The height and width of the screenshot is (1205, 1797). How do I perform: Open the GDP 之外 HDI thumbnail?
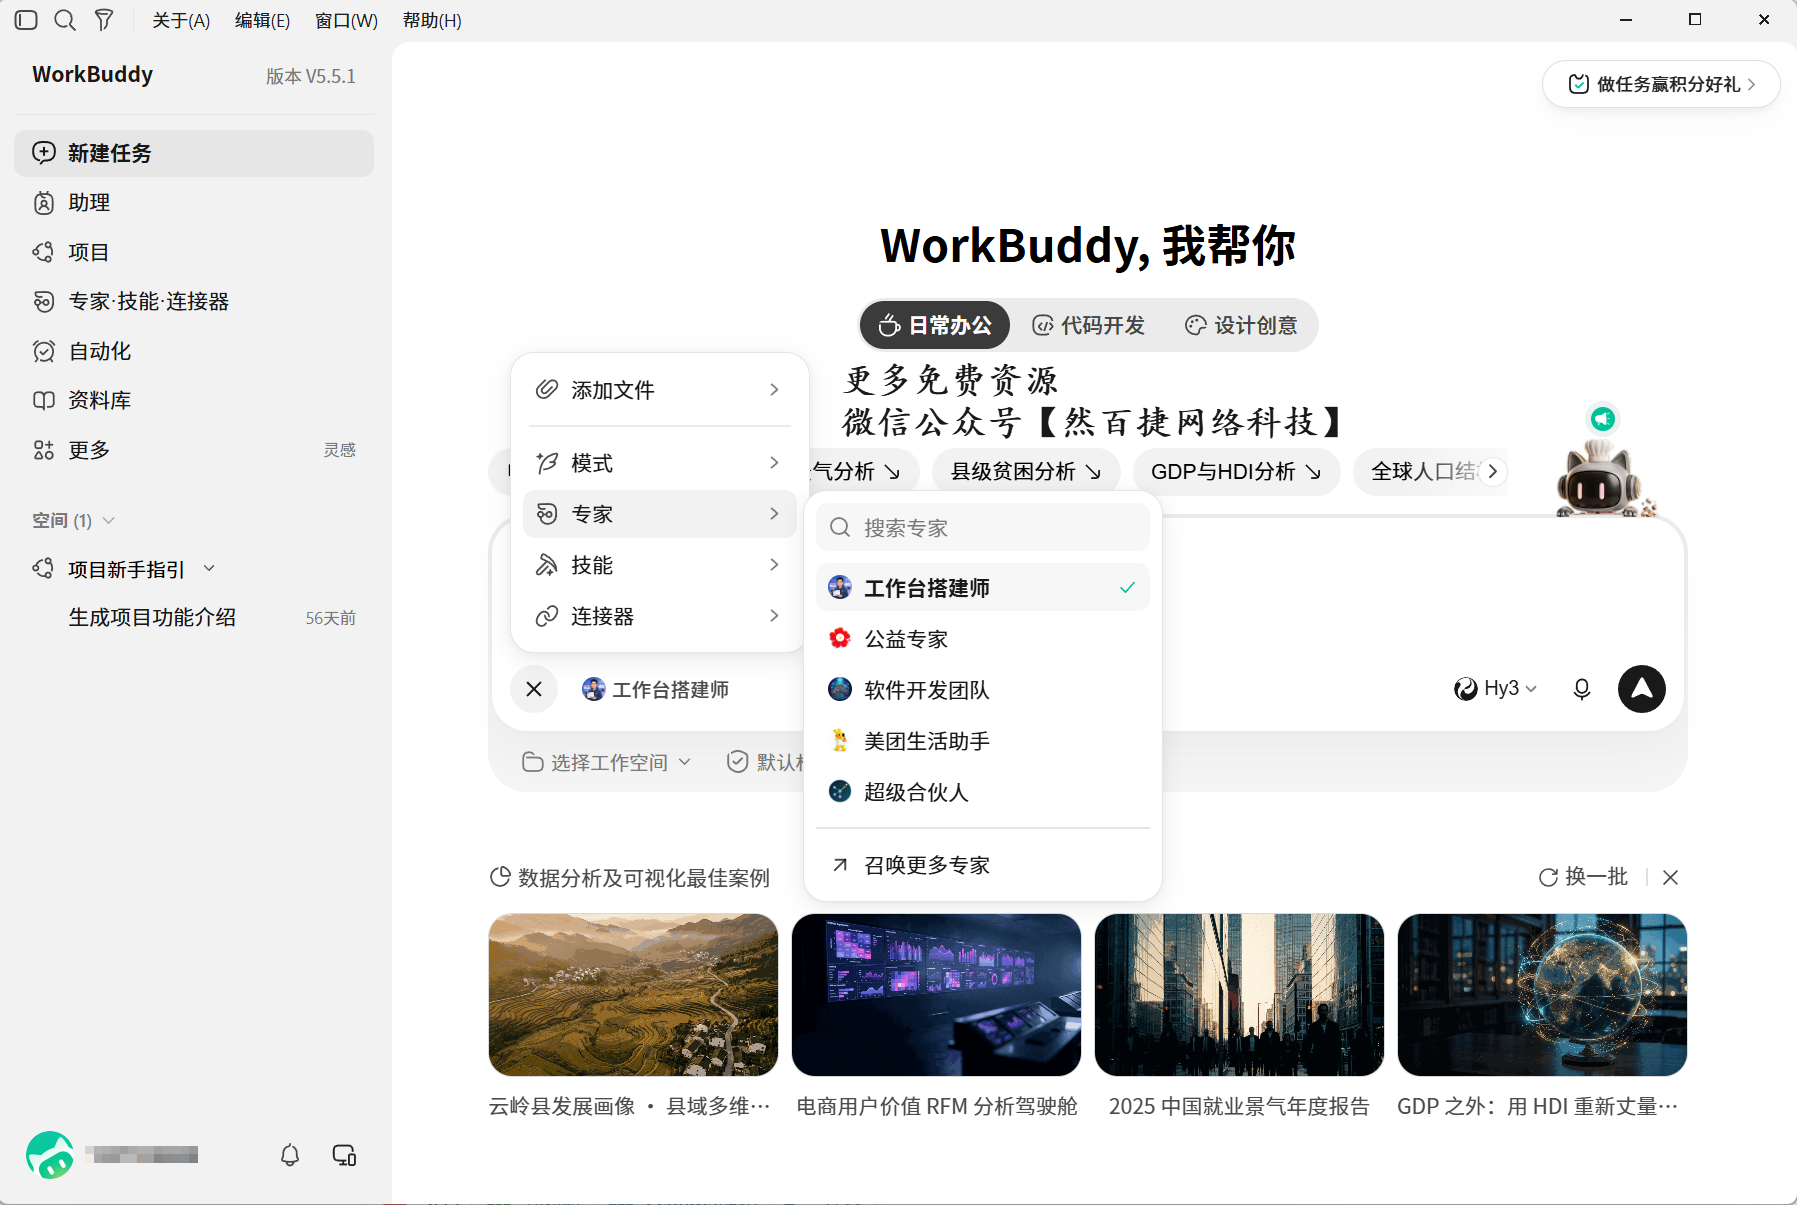coord(1542,995)
